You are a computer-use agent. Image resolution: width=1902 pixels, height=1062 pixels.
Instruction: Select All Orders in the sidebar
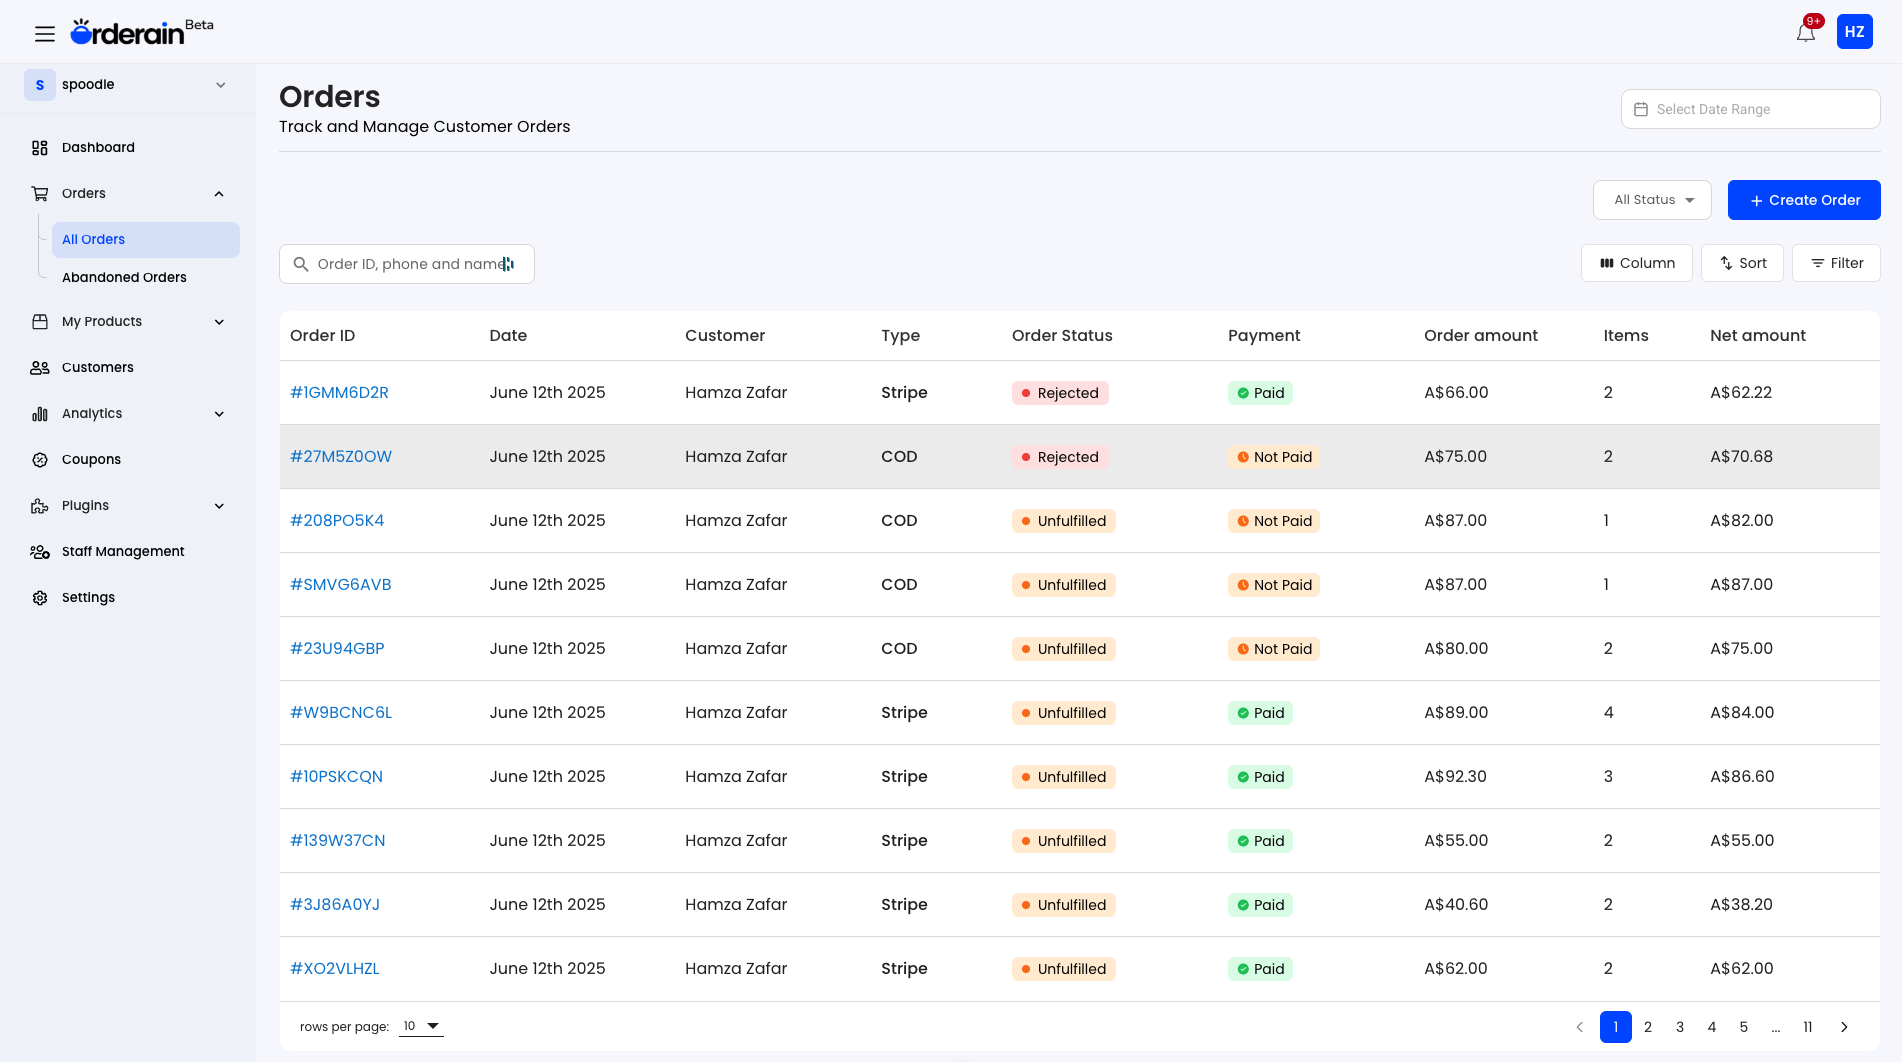point(93,239)
